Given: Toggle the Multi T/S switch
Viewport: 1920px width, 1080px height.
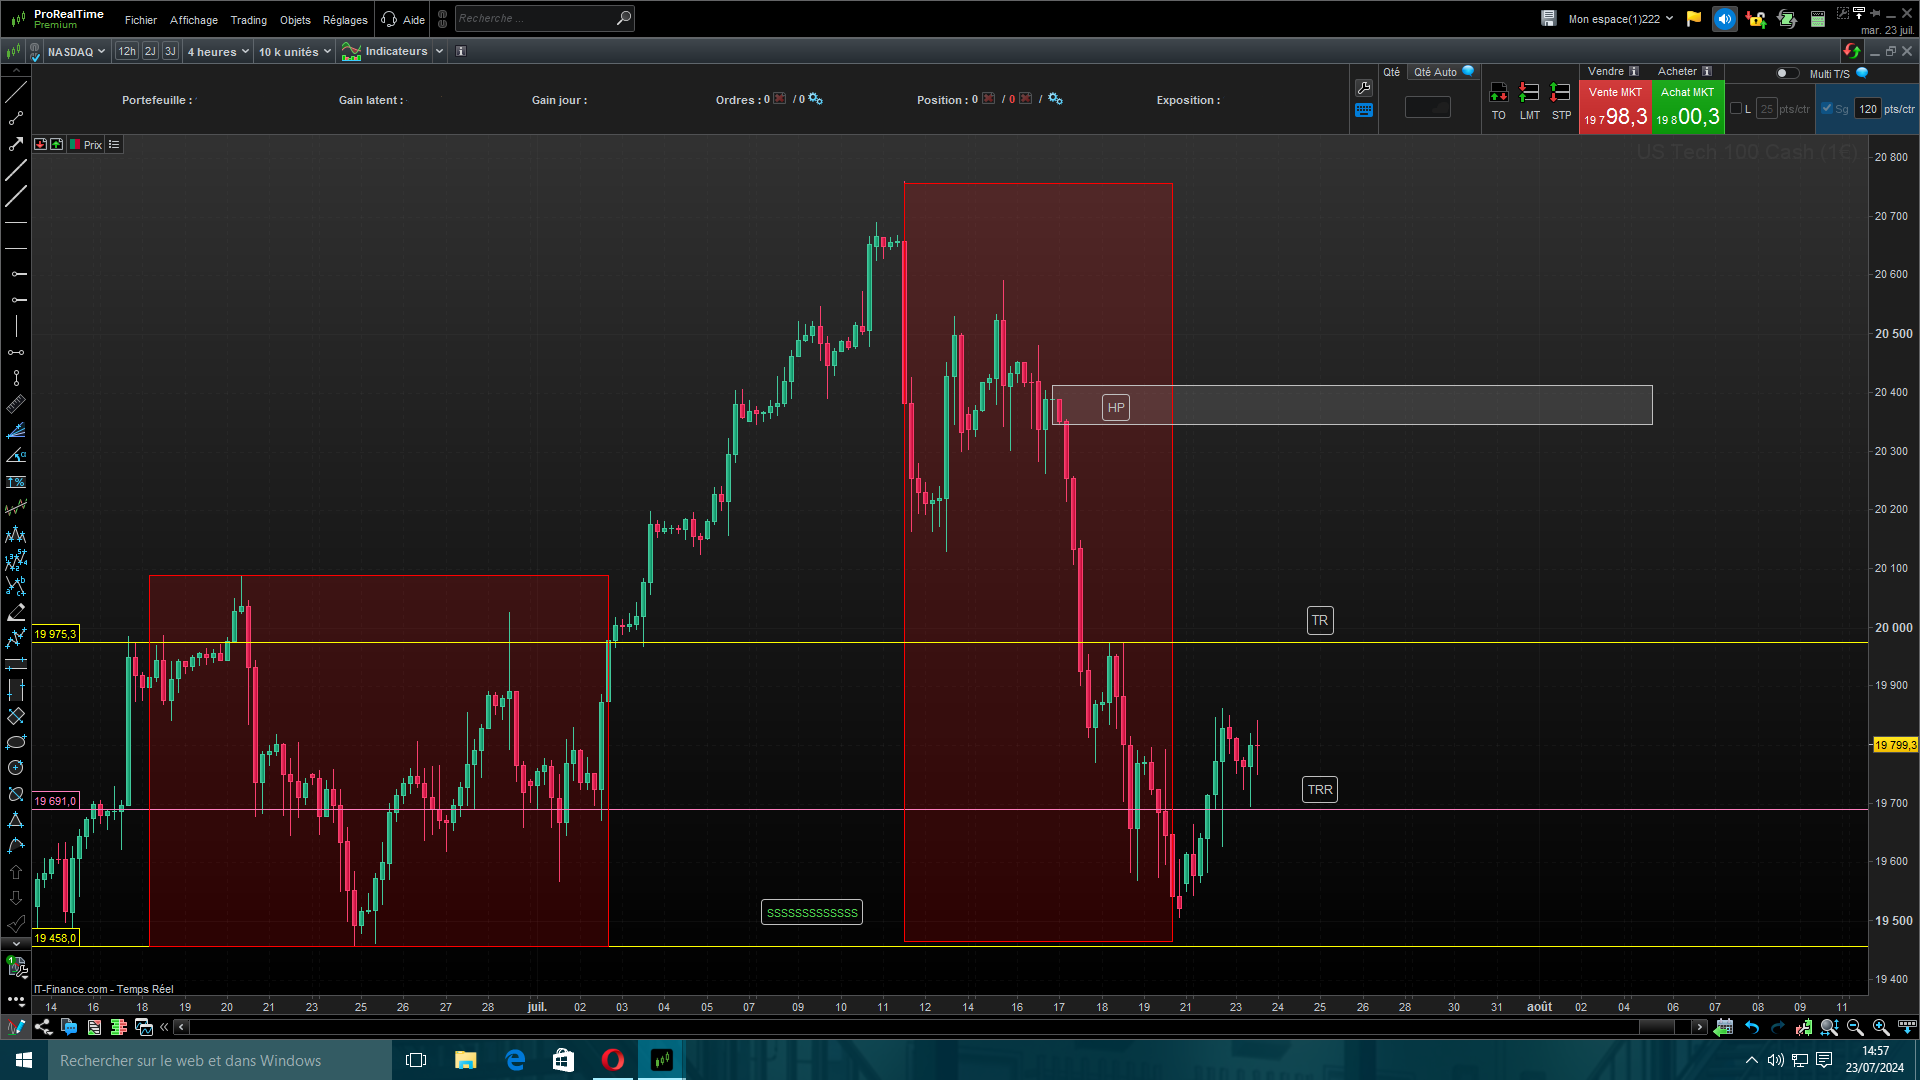Looking at the screenshot, I should 1786,73.
